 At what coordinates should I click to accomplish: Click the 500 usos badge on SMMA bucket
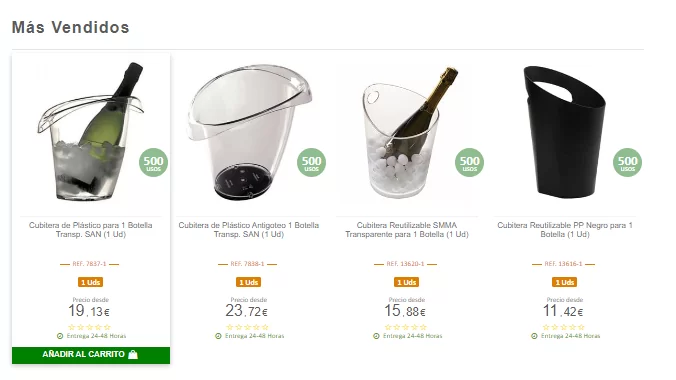point(469,163)
